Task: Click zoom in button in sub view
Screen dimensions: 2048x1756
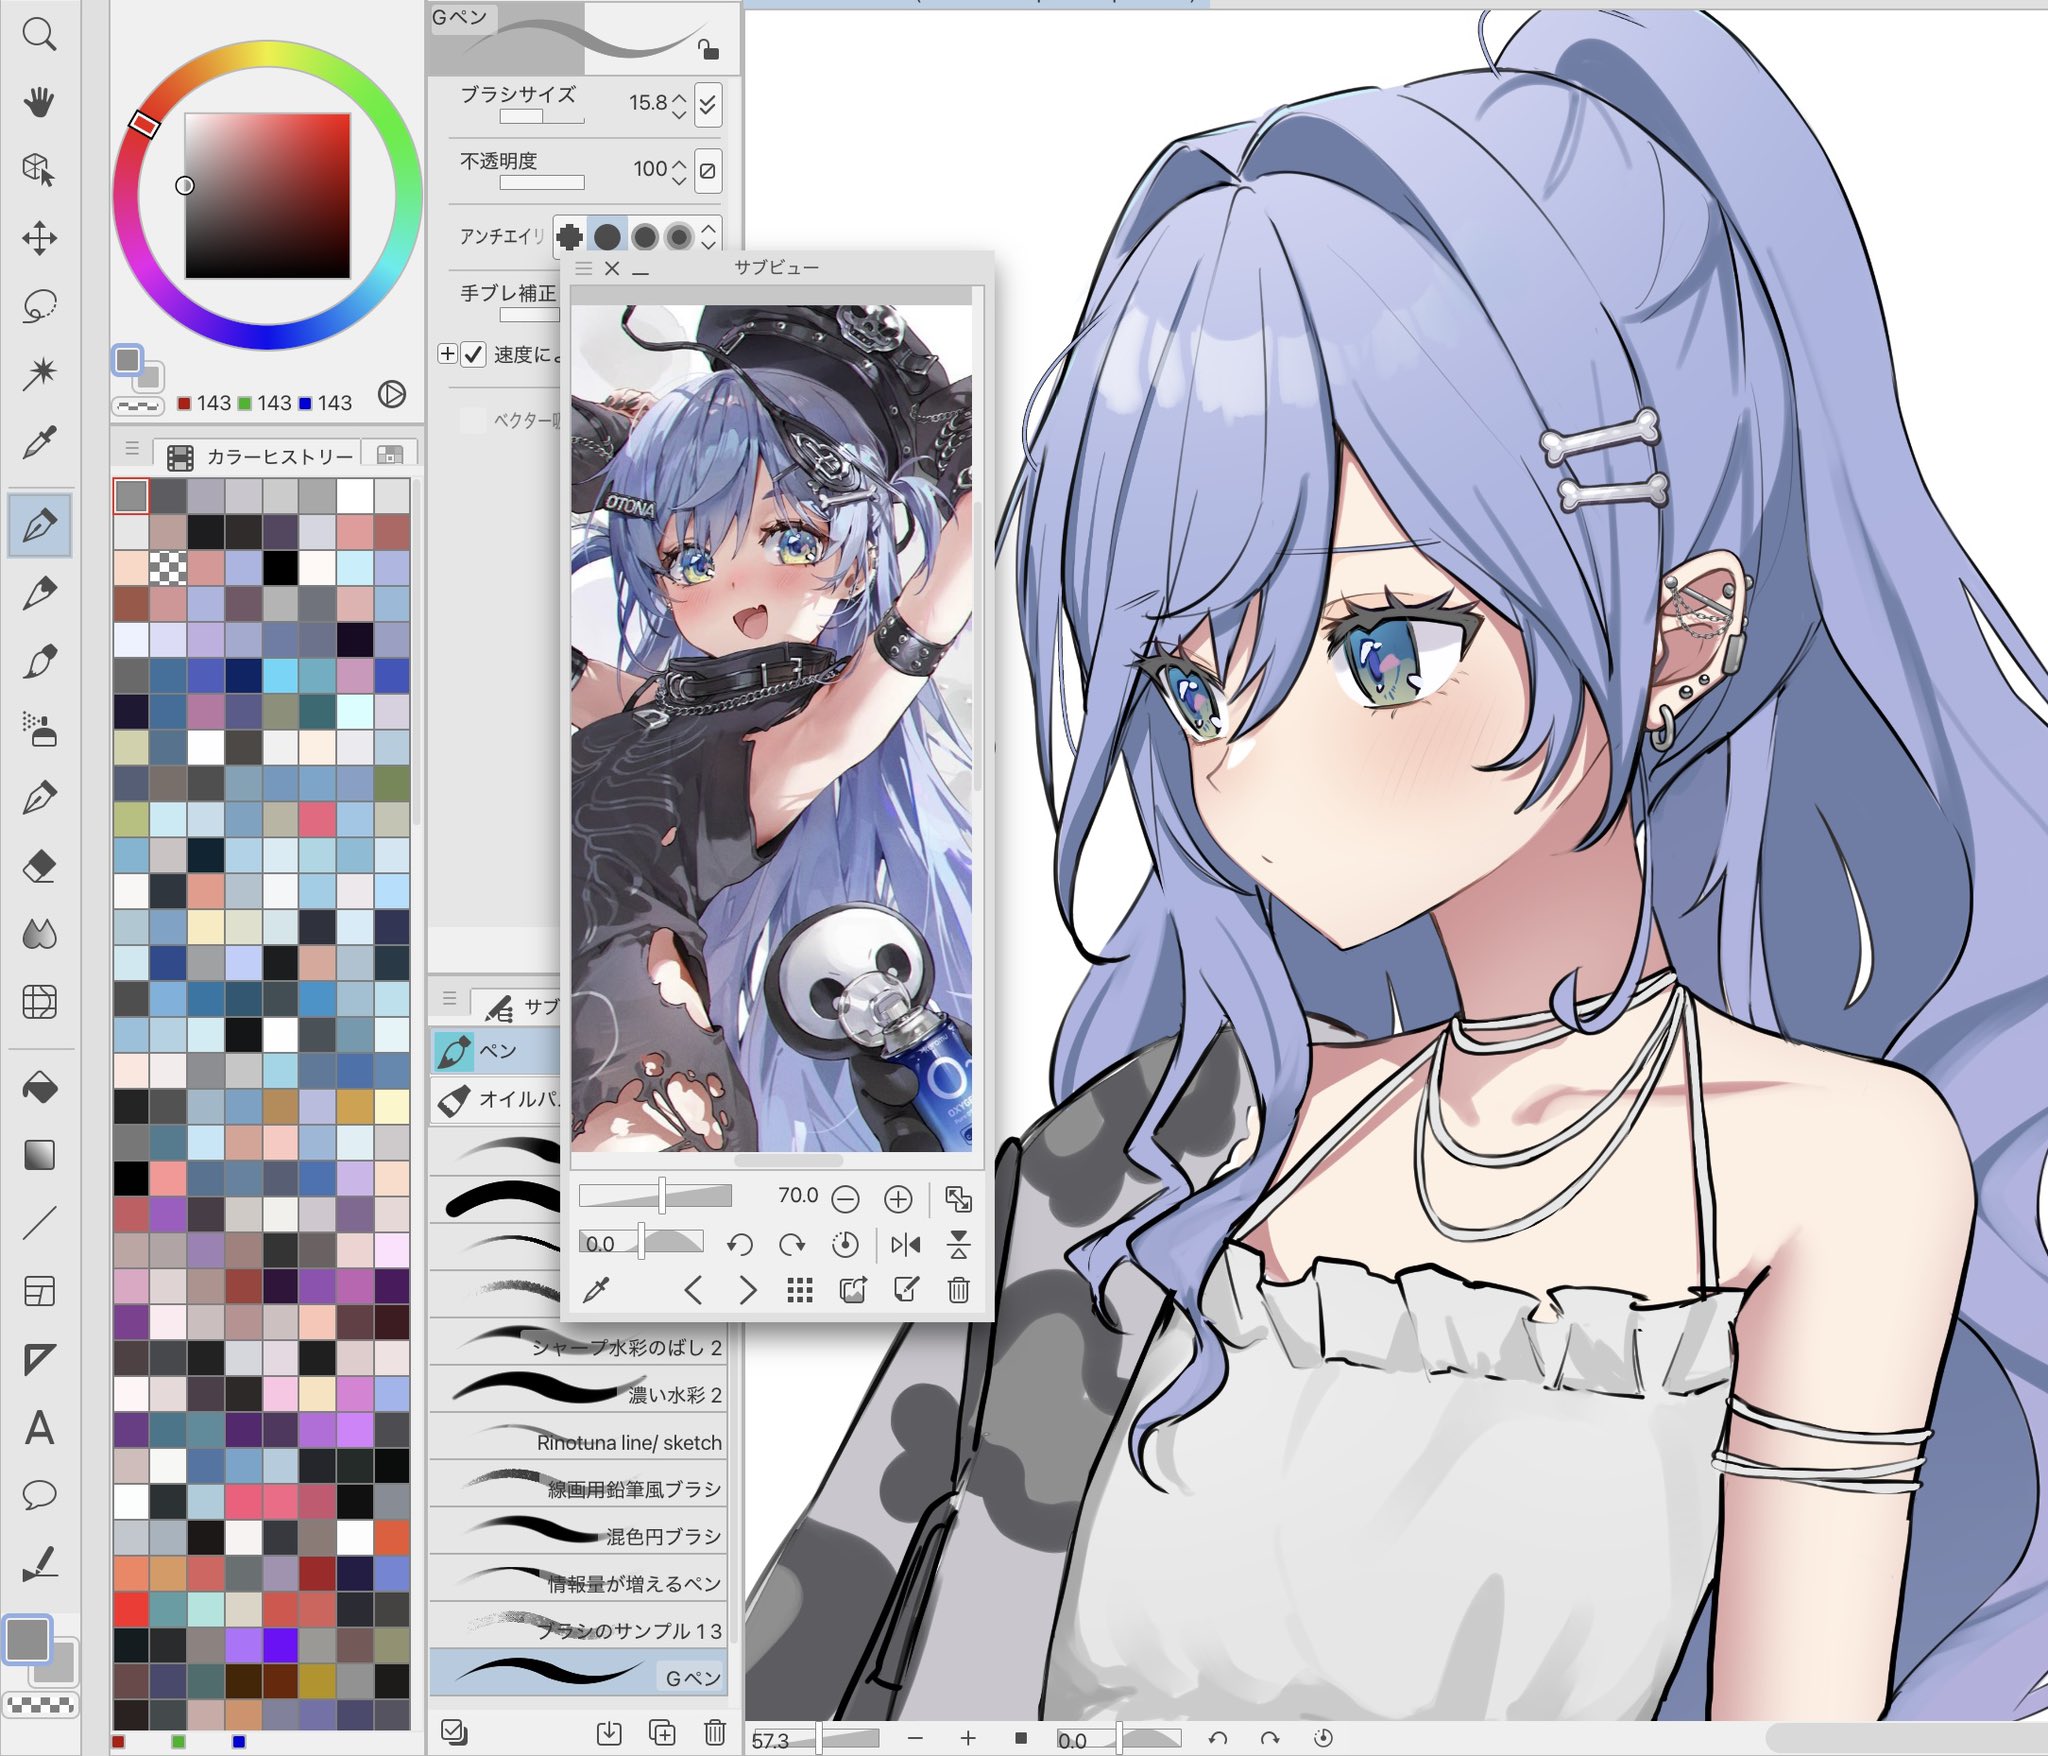Action: [x=898, y=1198]
